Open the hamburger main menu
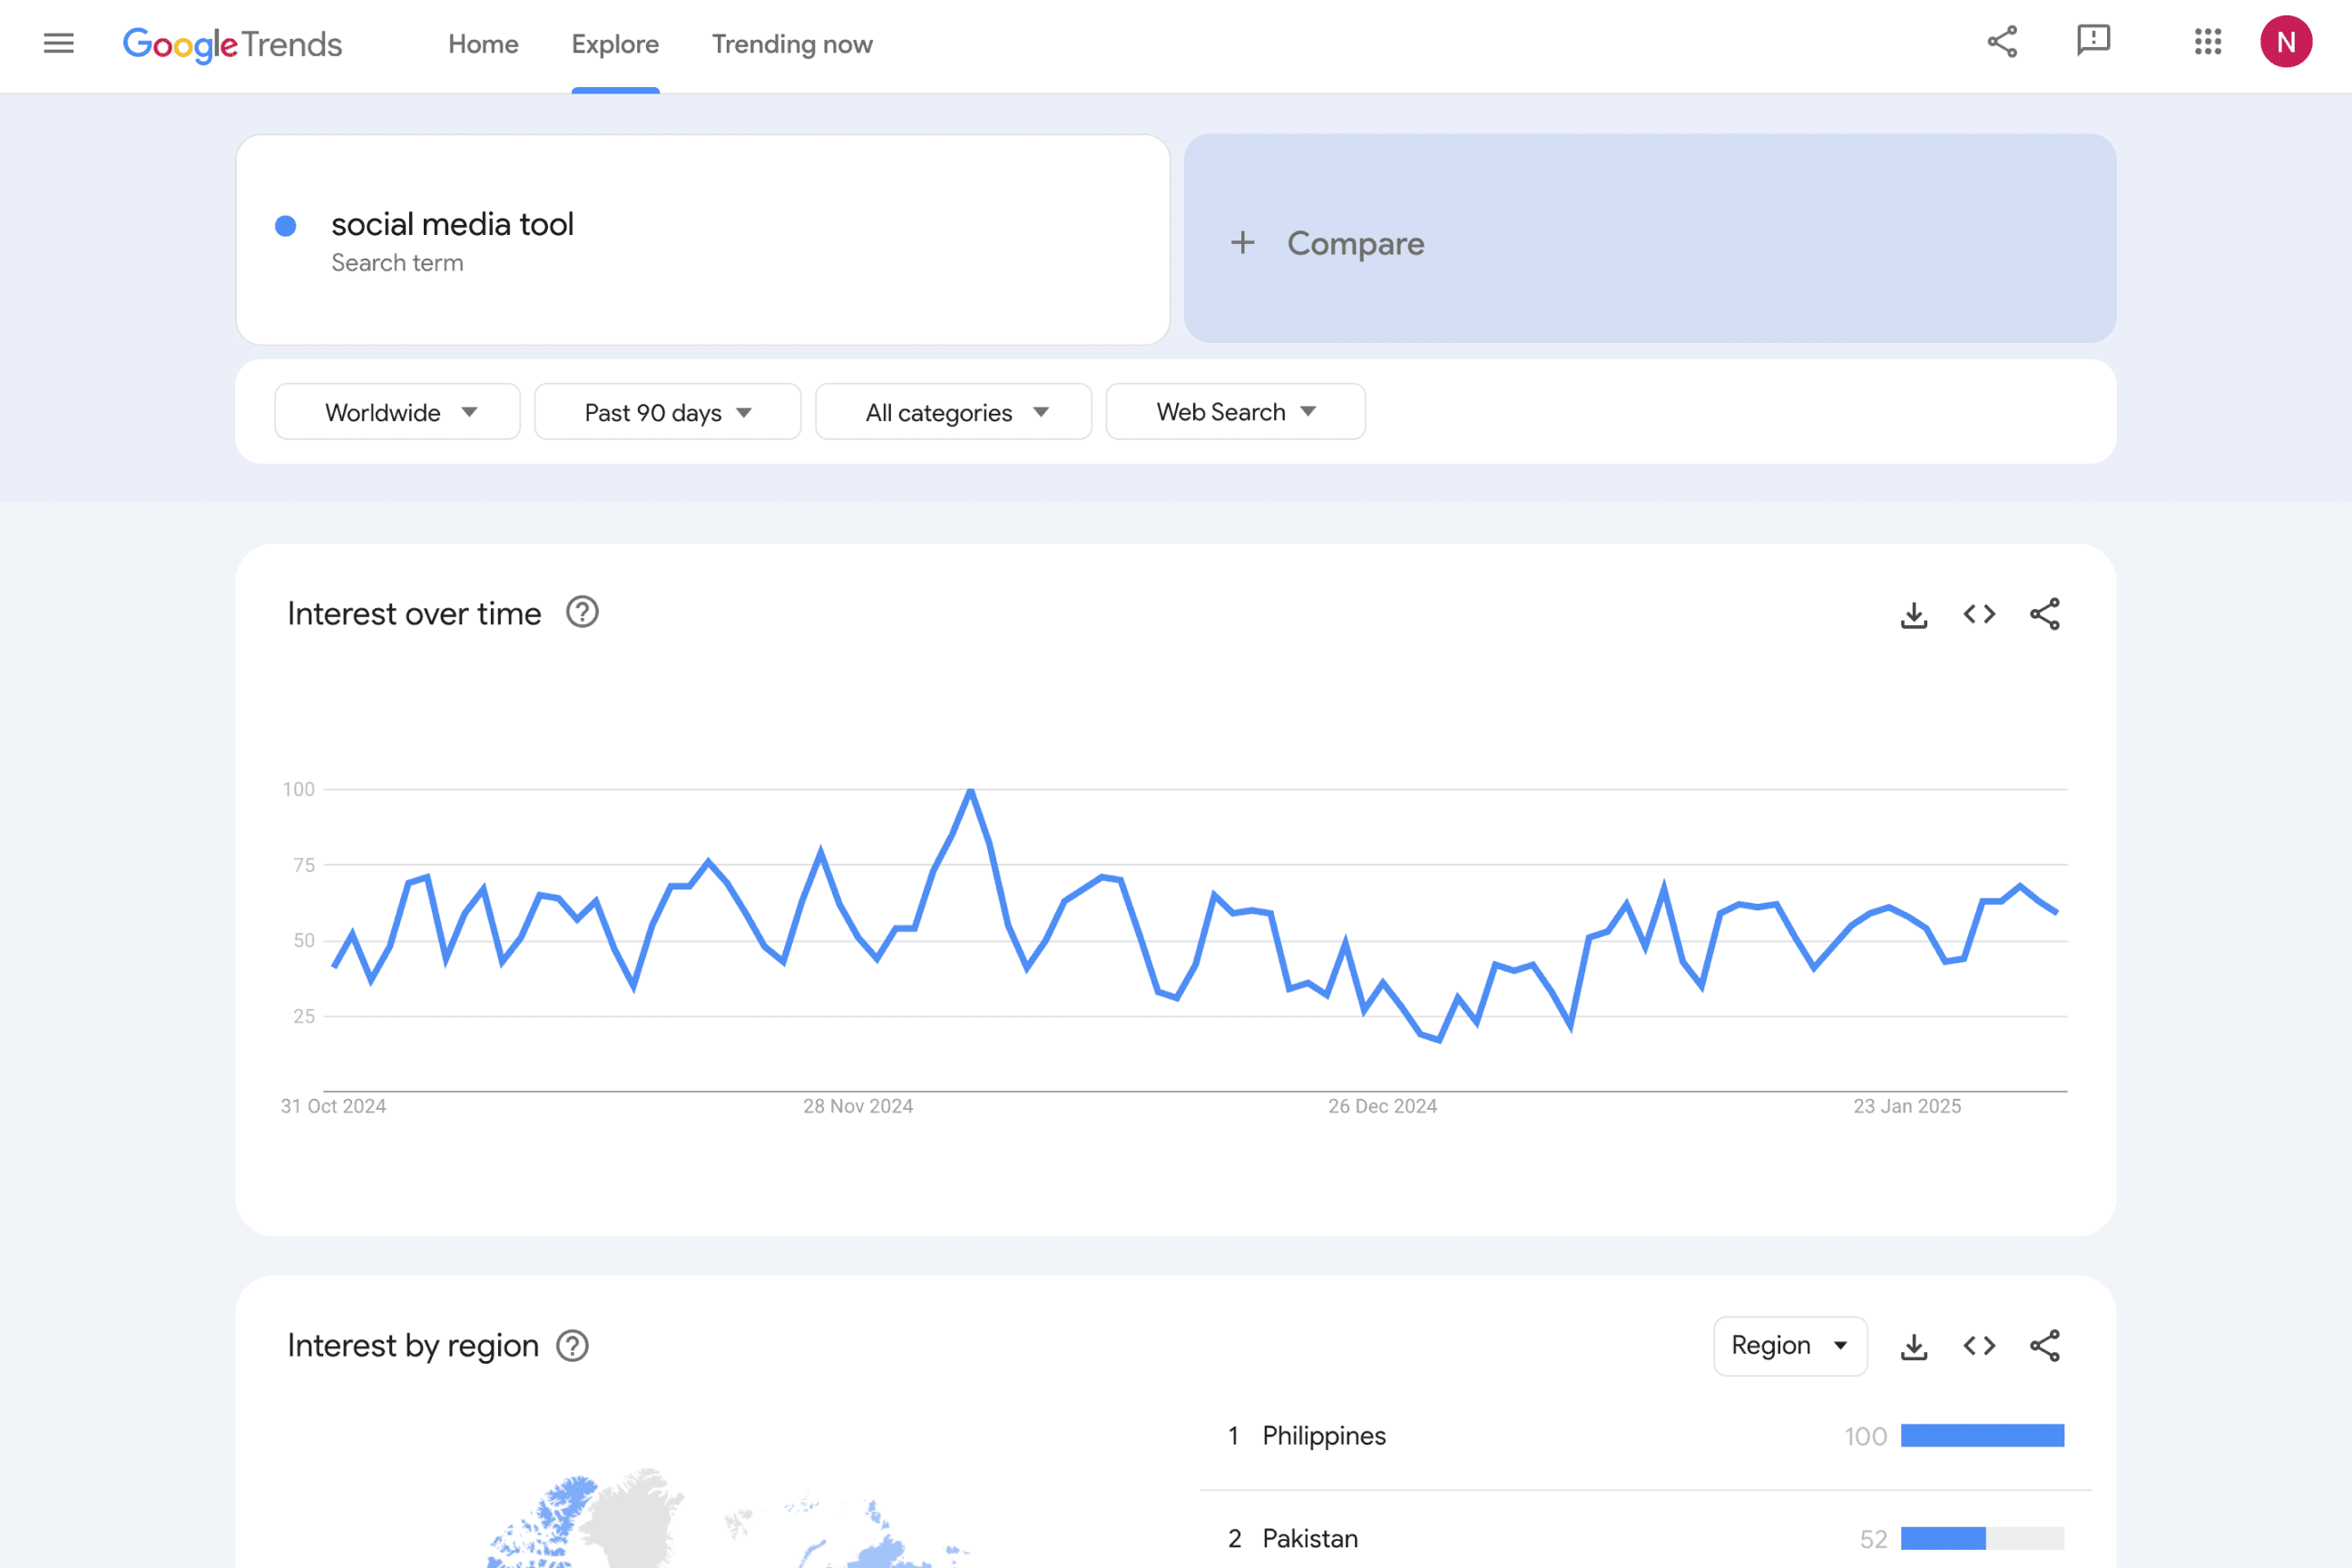Screen dimensions: 2352x1568 point(59,43)
